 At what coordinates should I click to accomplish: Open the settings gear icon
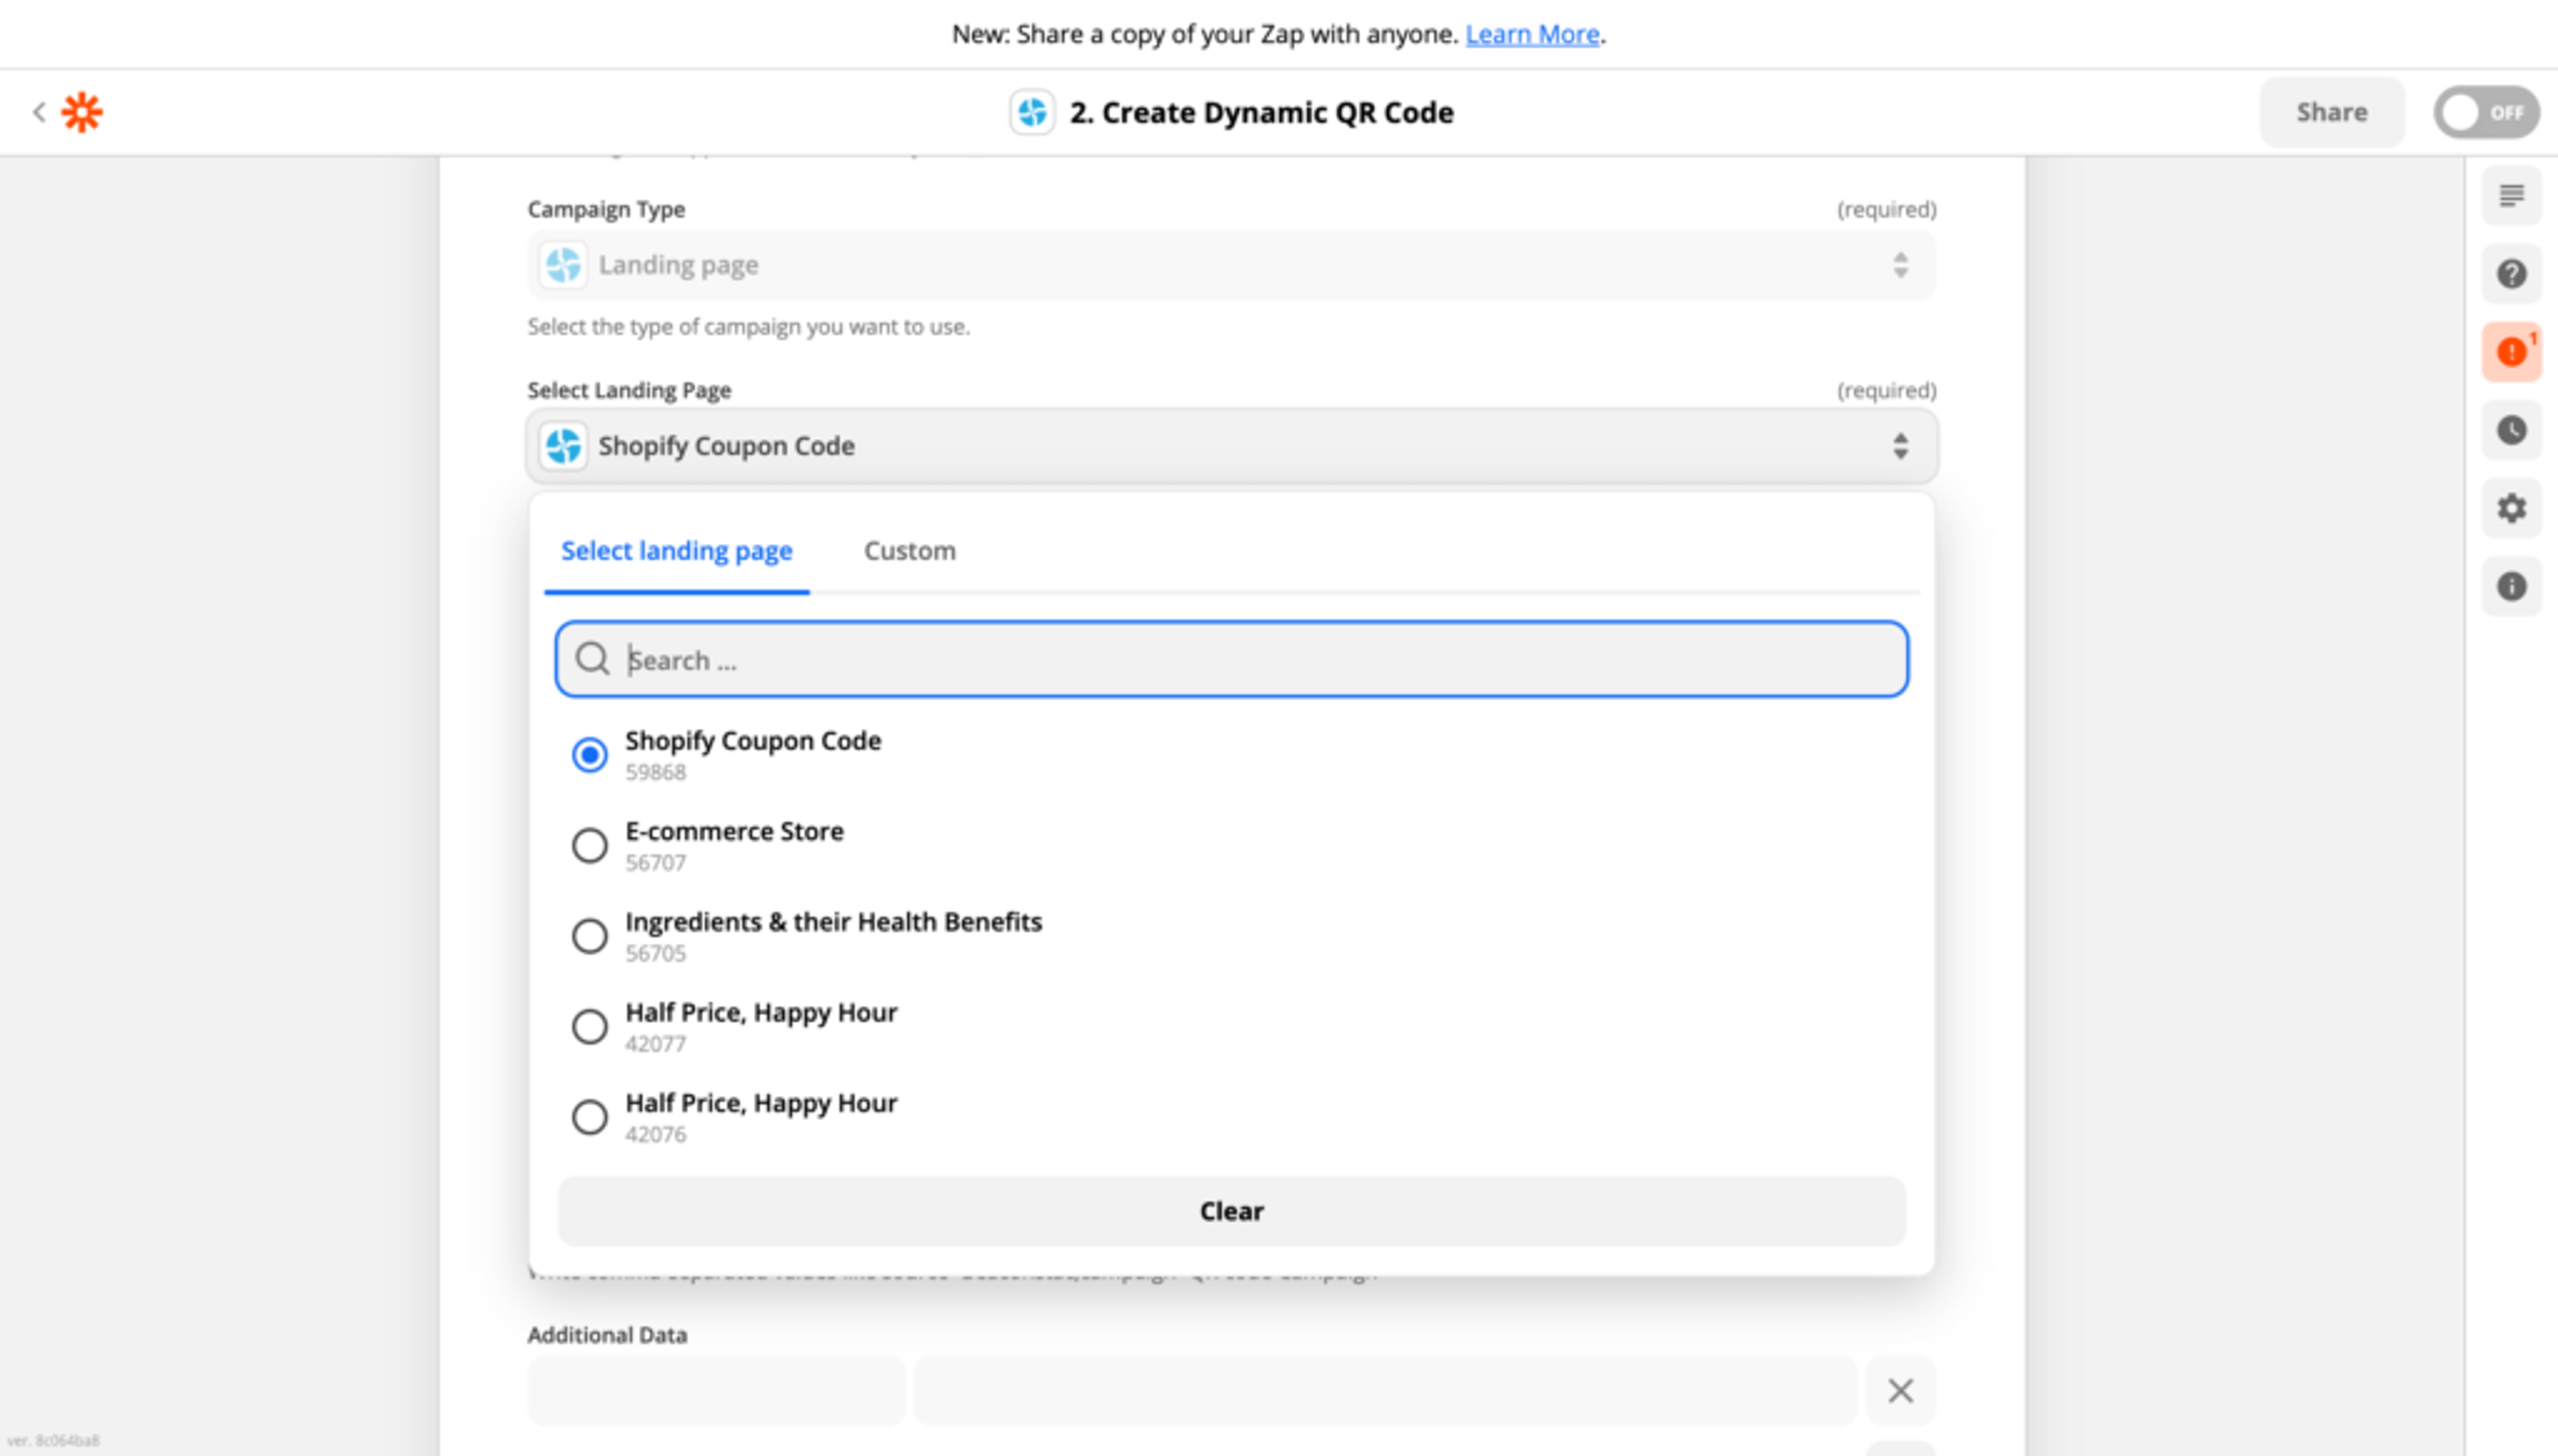click(x=2511, y=508)
